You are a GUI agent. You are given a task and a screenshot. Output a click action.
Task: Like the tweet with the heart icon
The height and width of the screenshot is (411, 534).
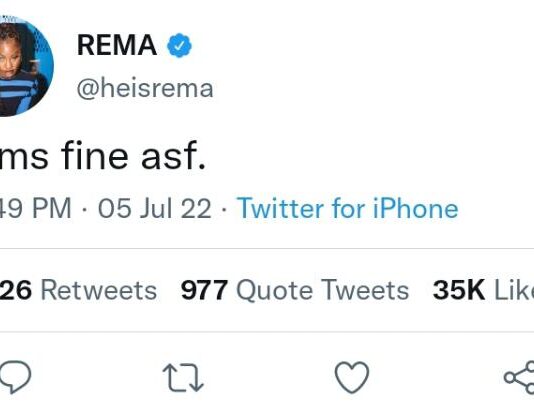pos(352,377)
